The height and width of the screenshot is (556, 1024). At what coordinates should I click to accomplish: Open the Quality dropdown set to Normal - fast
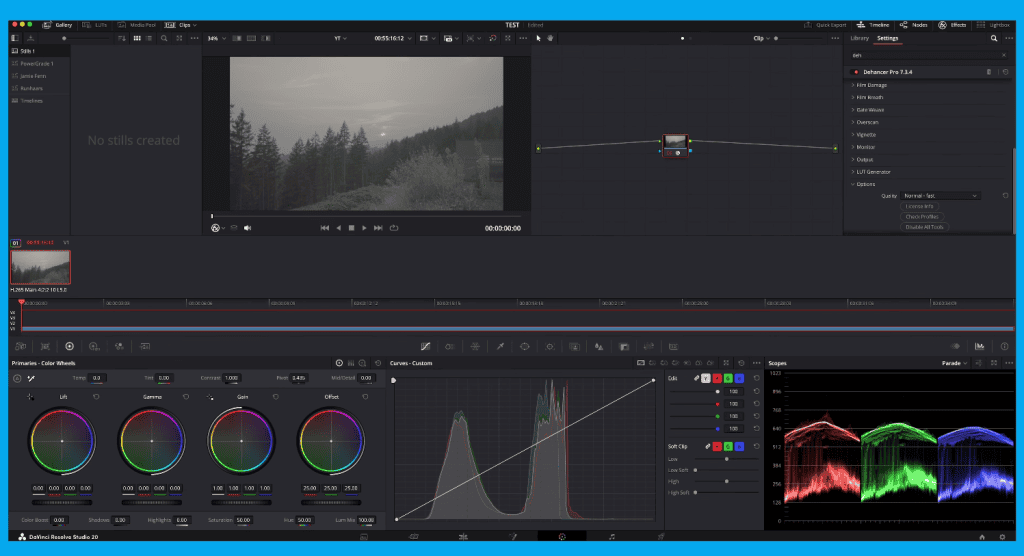(940, 196)
